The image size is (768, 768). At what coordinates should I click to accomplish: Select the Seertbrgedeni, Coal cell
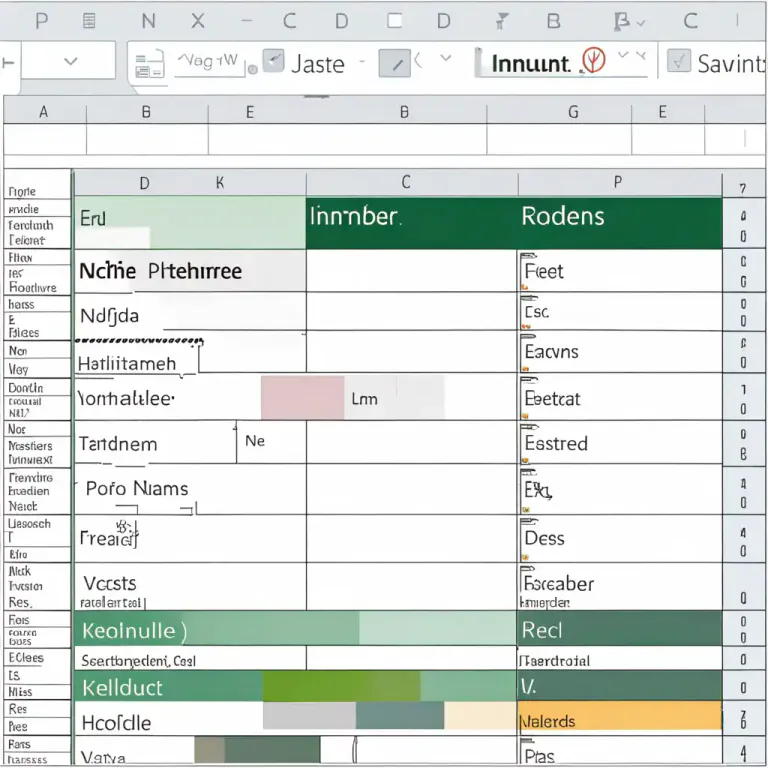(190, 659)
